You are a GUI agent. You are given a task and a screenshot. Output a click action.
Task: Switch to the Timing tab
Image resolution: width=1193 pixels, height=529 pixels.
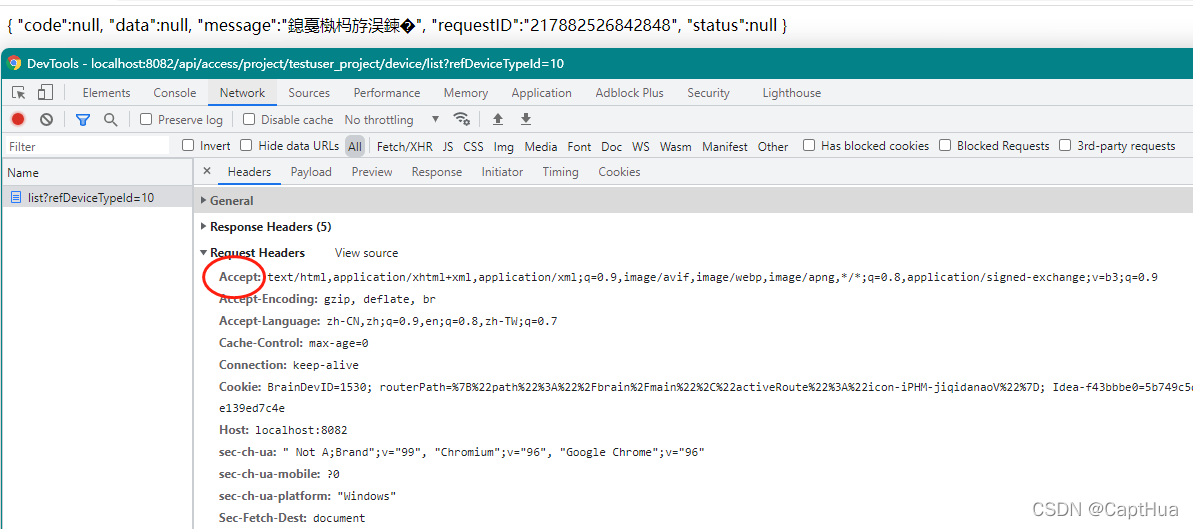tap(561, 172)
